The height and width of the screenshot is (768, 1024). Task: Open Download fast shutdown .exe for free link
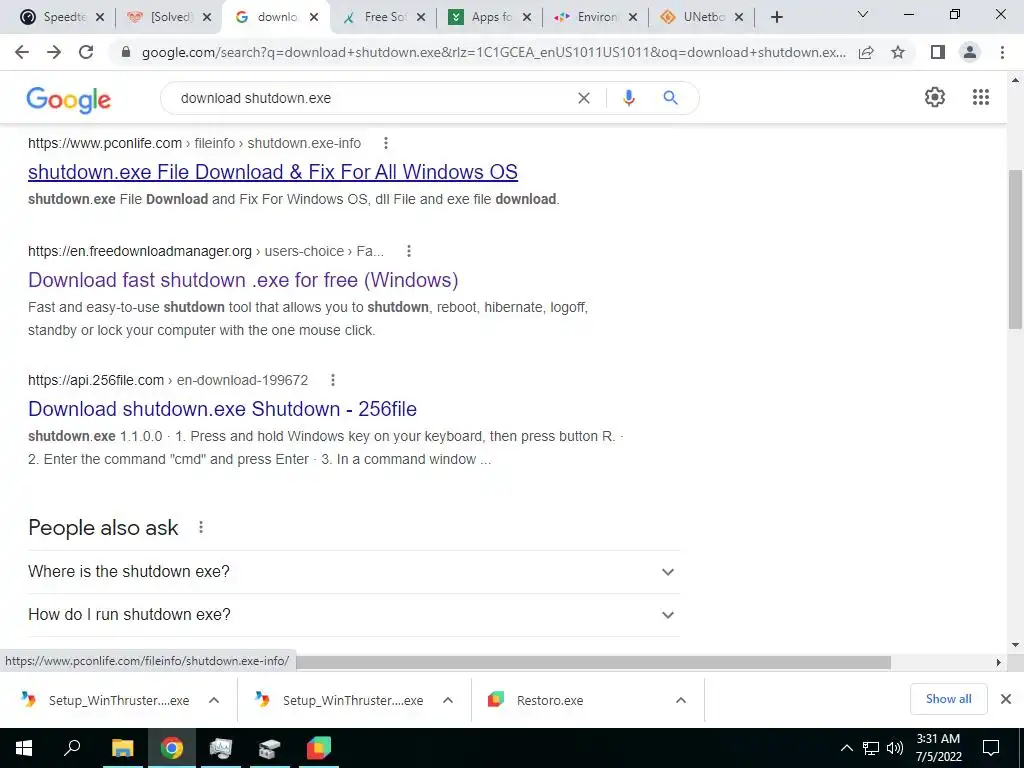[x=243, y=280]
